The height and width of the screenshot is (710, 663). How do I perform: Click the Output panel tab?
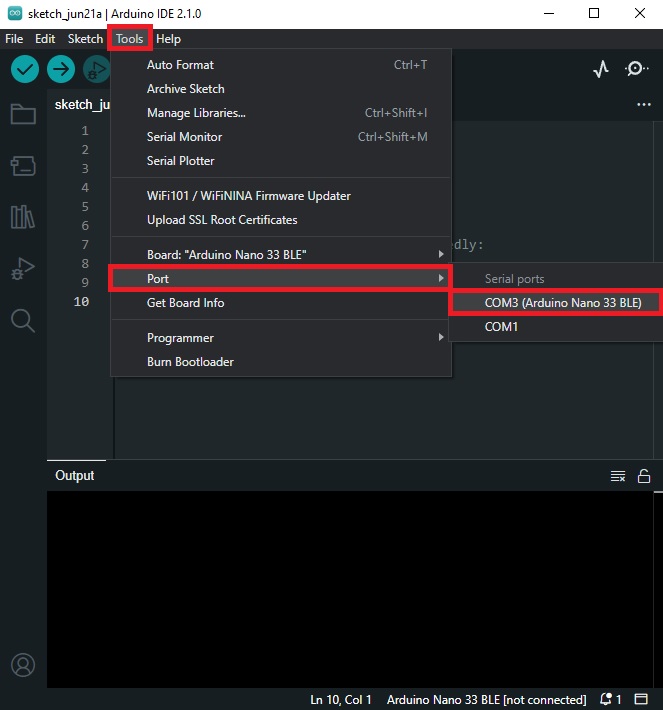click(75, 475)
